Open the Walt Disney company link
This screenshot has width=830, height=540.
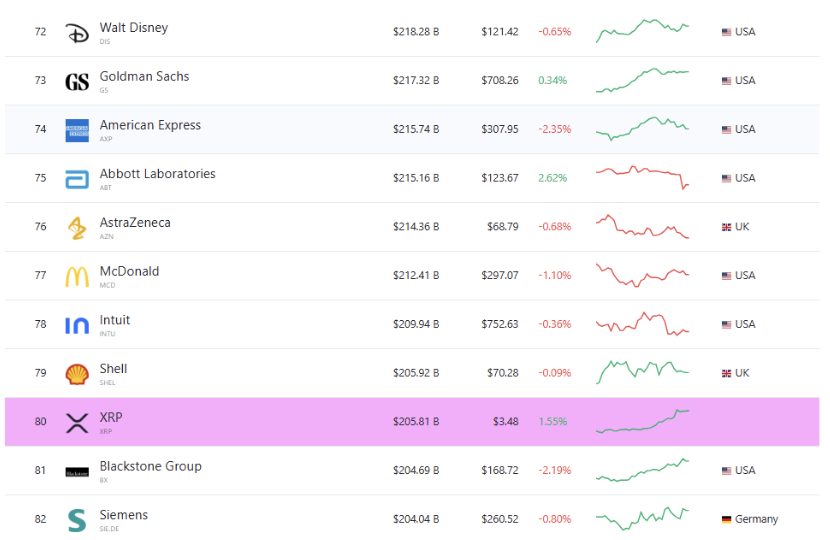click(x=134, y=28)
